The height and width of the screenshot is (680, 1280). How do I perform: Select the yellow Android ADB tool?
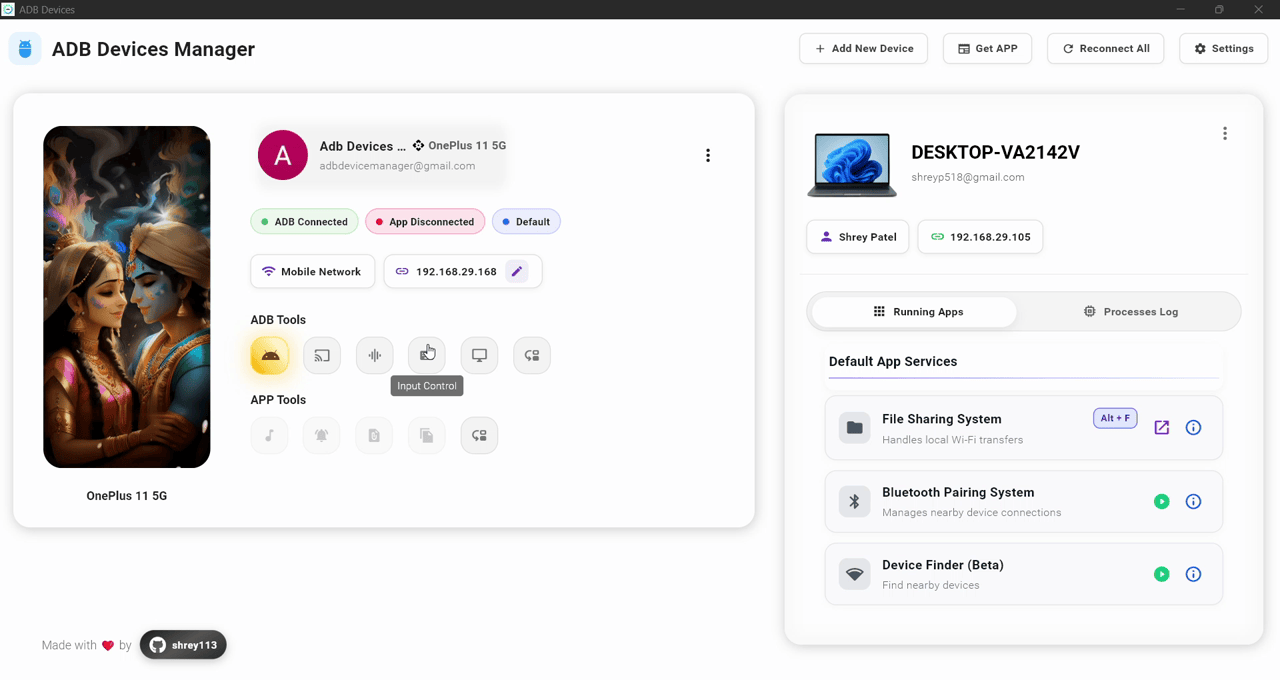269,355
